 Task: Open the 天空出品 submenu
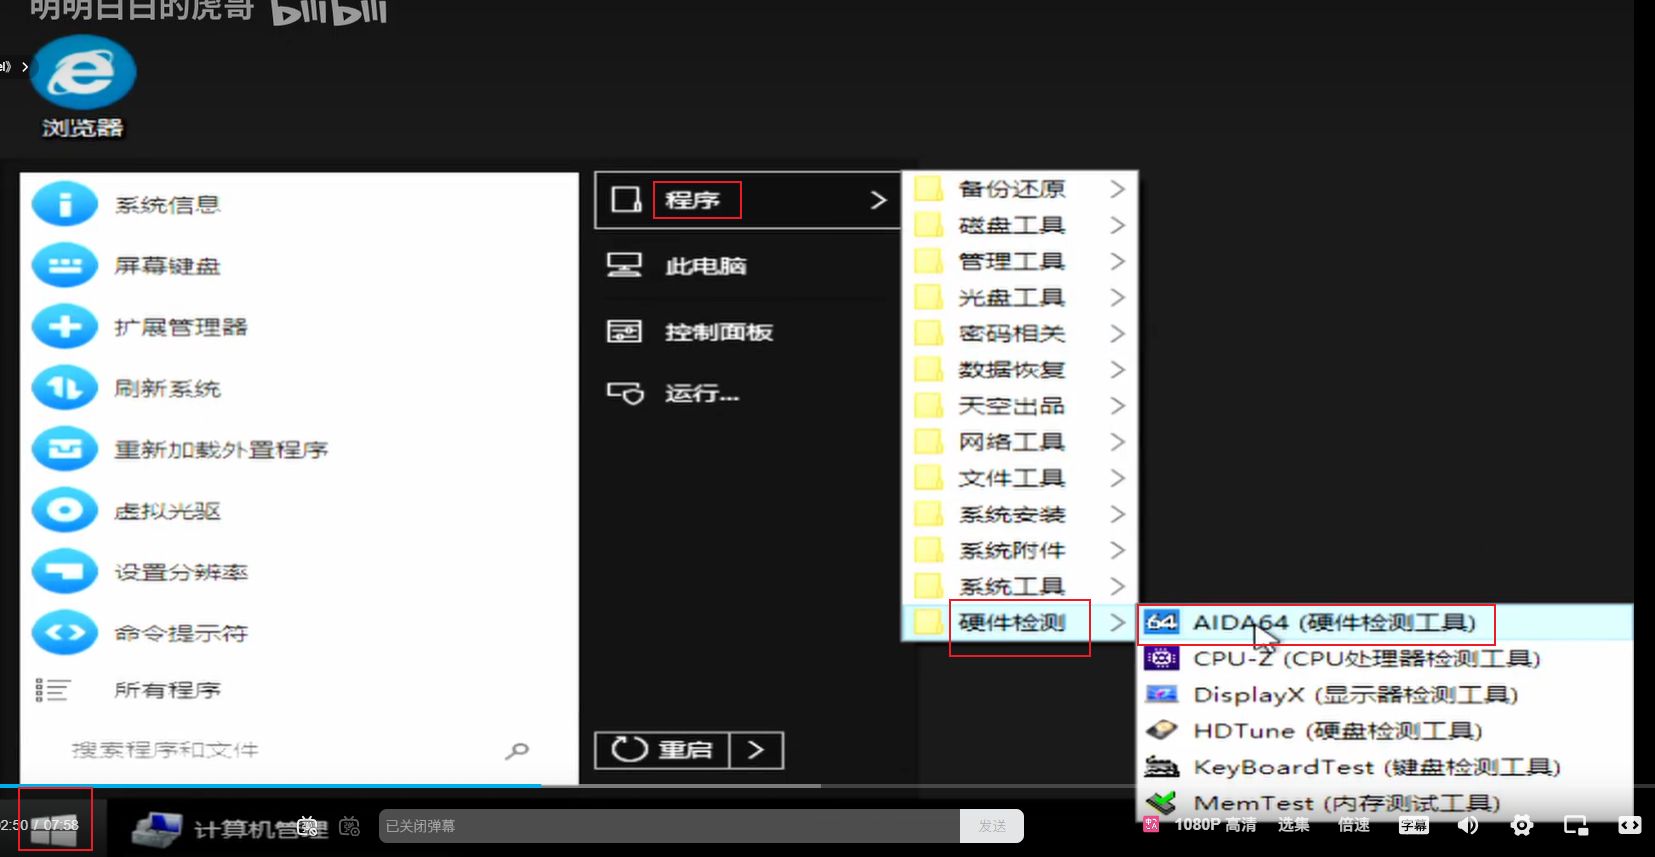(1020, 406)
